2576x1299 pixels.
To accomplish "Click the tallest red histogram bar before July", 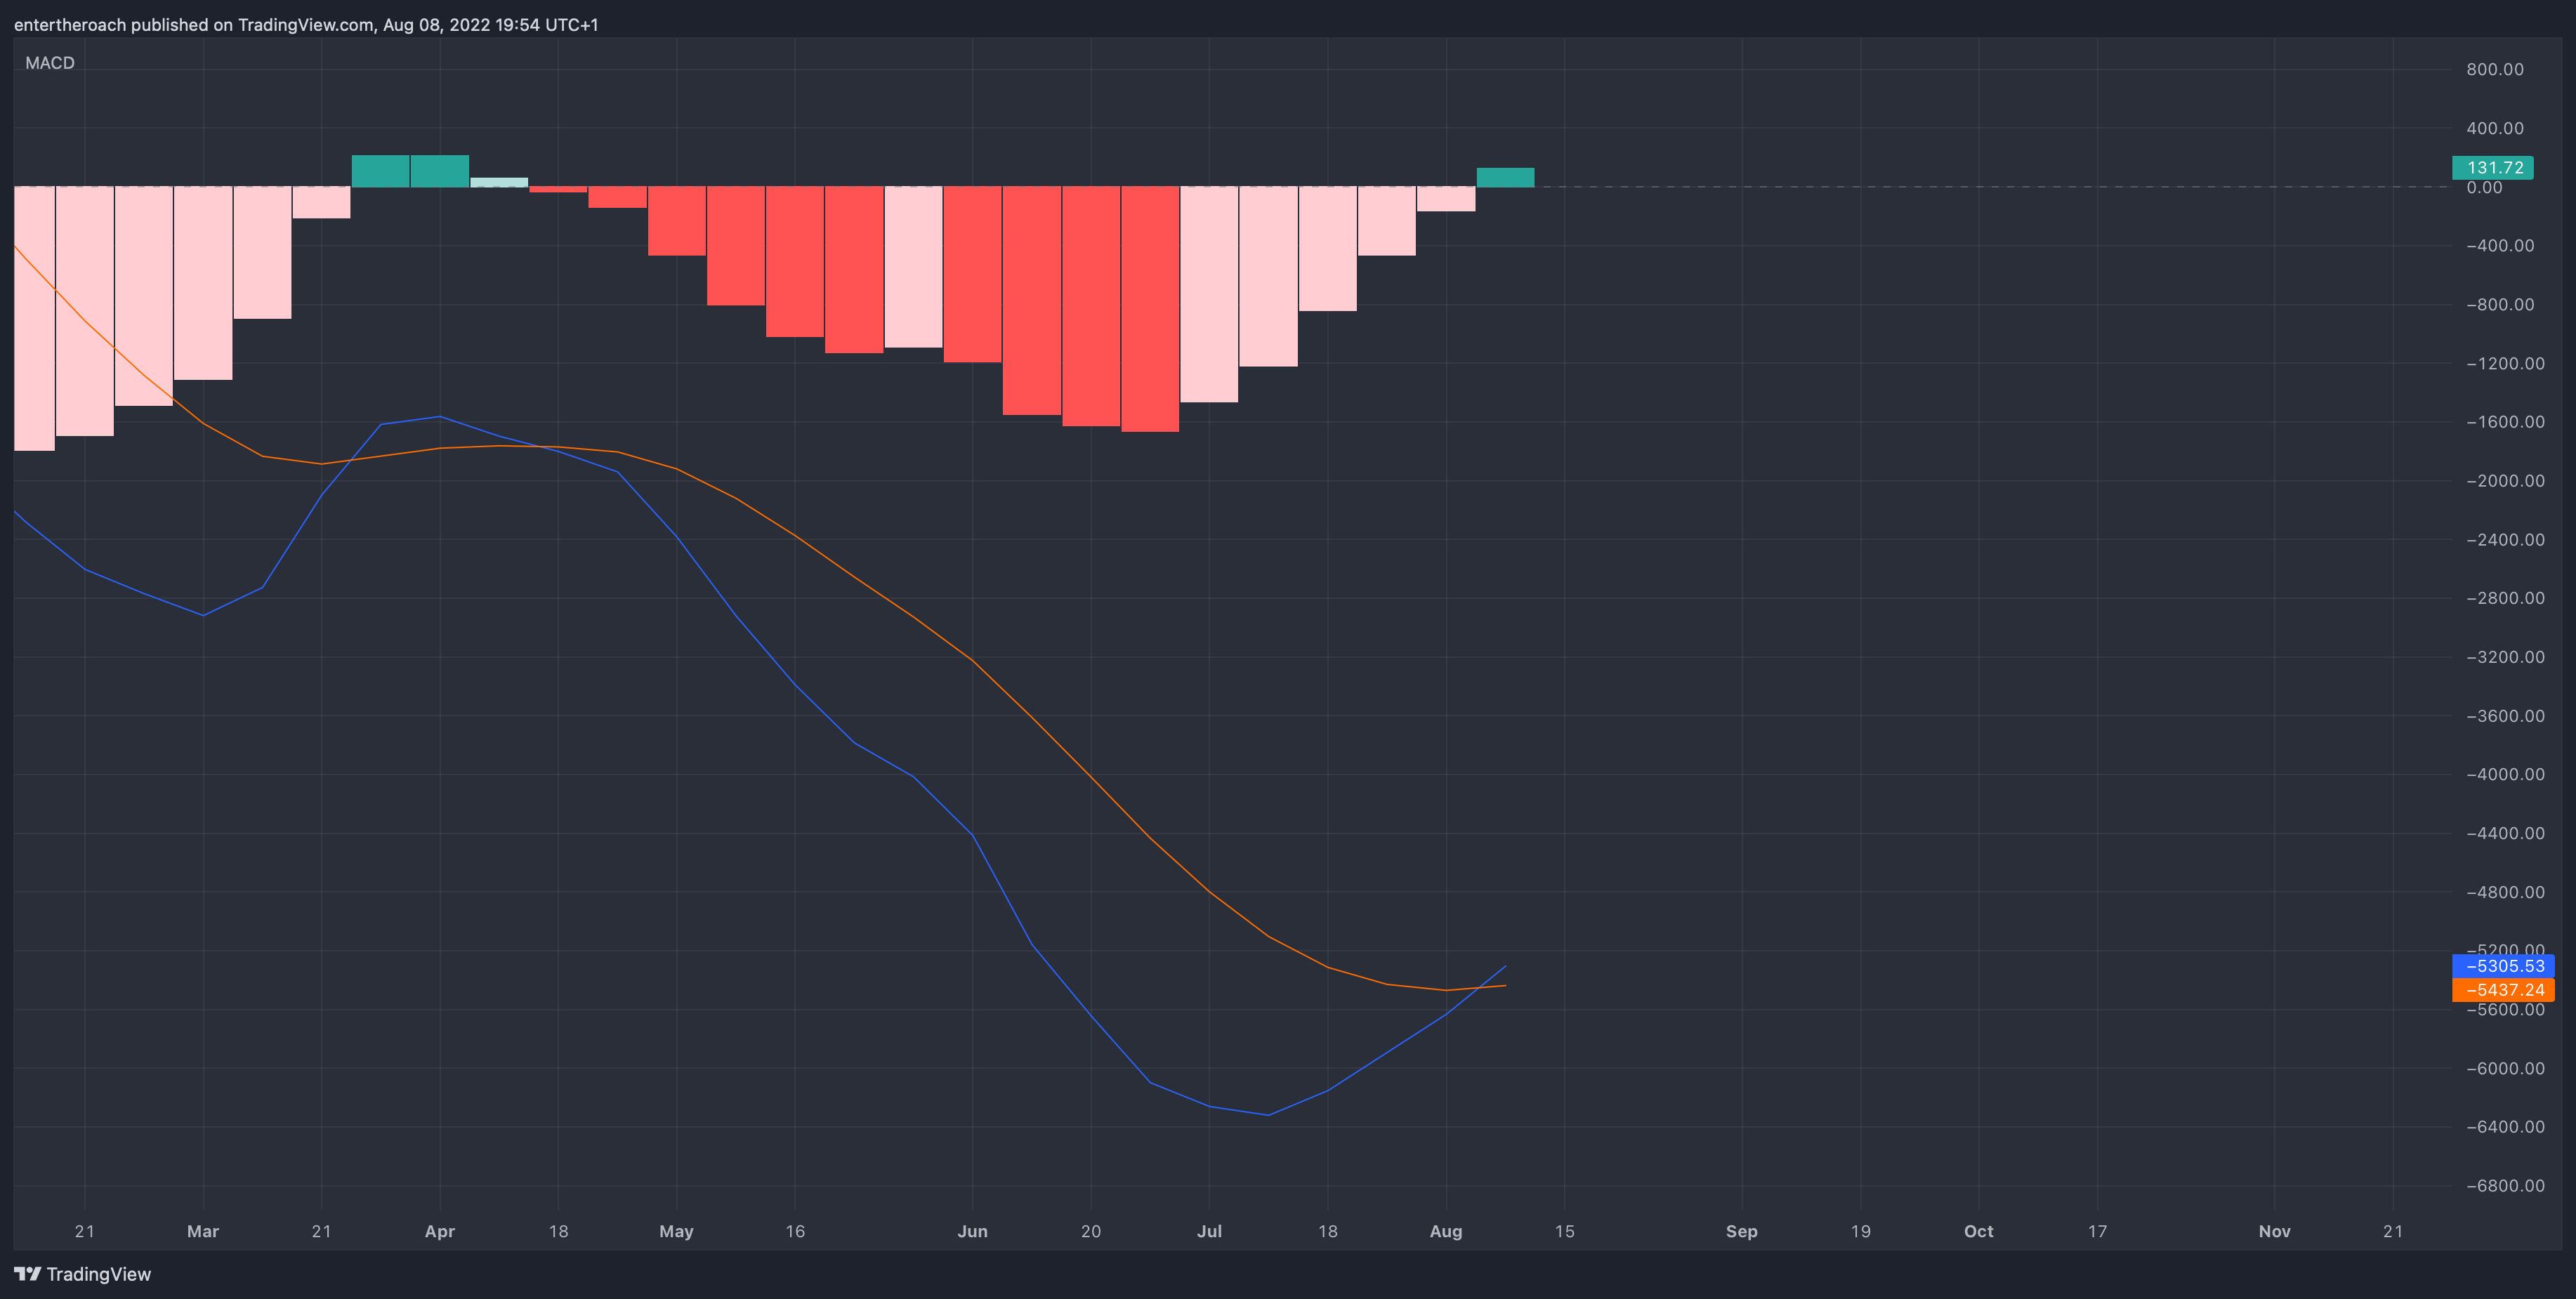I will click(1150, 309).
